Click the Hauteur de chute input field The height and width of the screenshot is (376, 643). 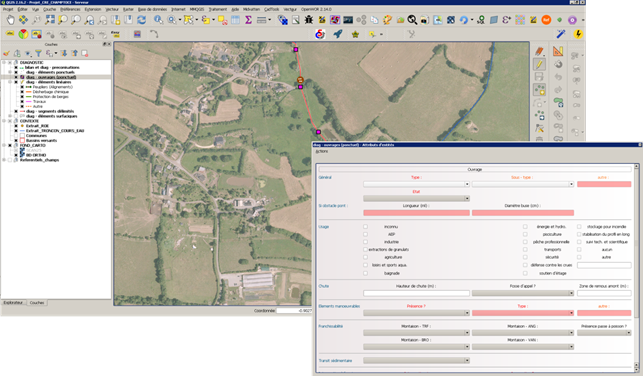[x=416, y=293]
